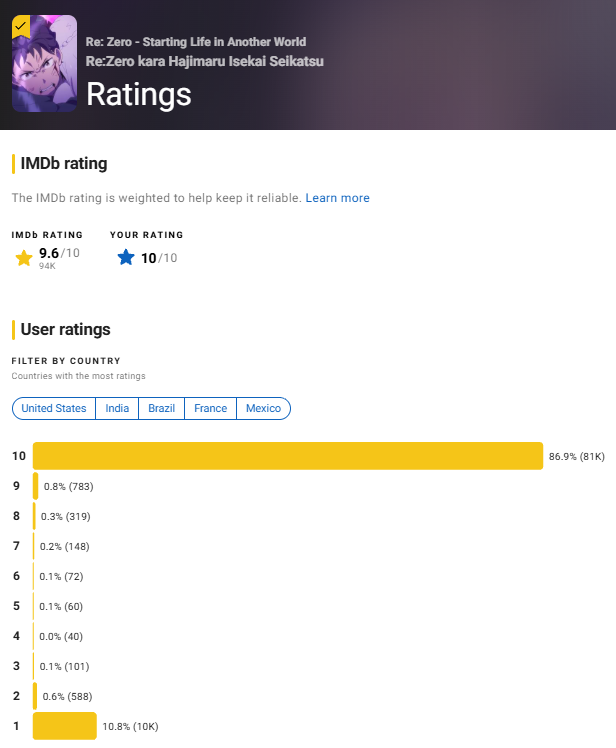Click the yellow IMDb rating star
Image resolution: width=616 pixels, height=748 pixels.
pyautogui.click(x=24, y=258)
